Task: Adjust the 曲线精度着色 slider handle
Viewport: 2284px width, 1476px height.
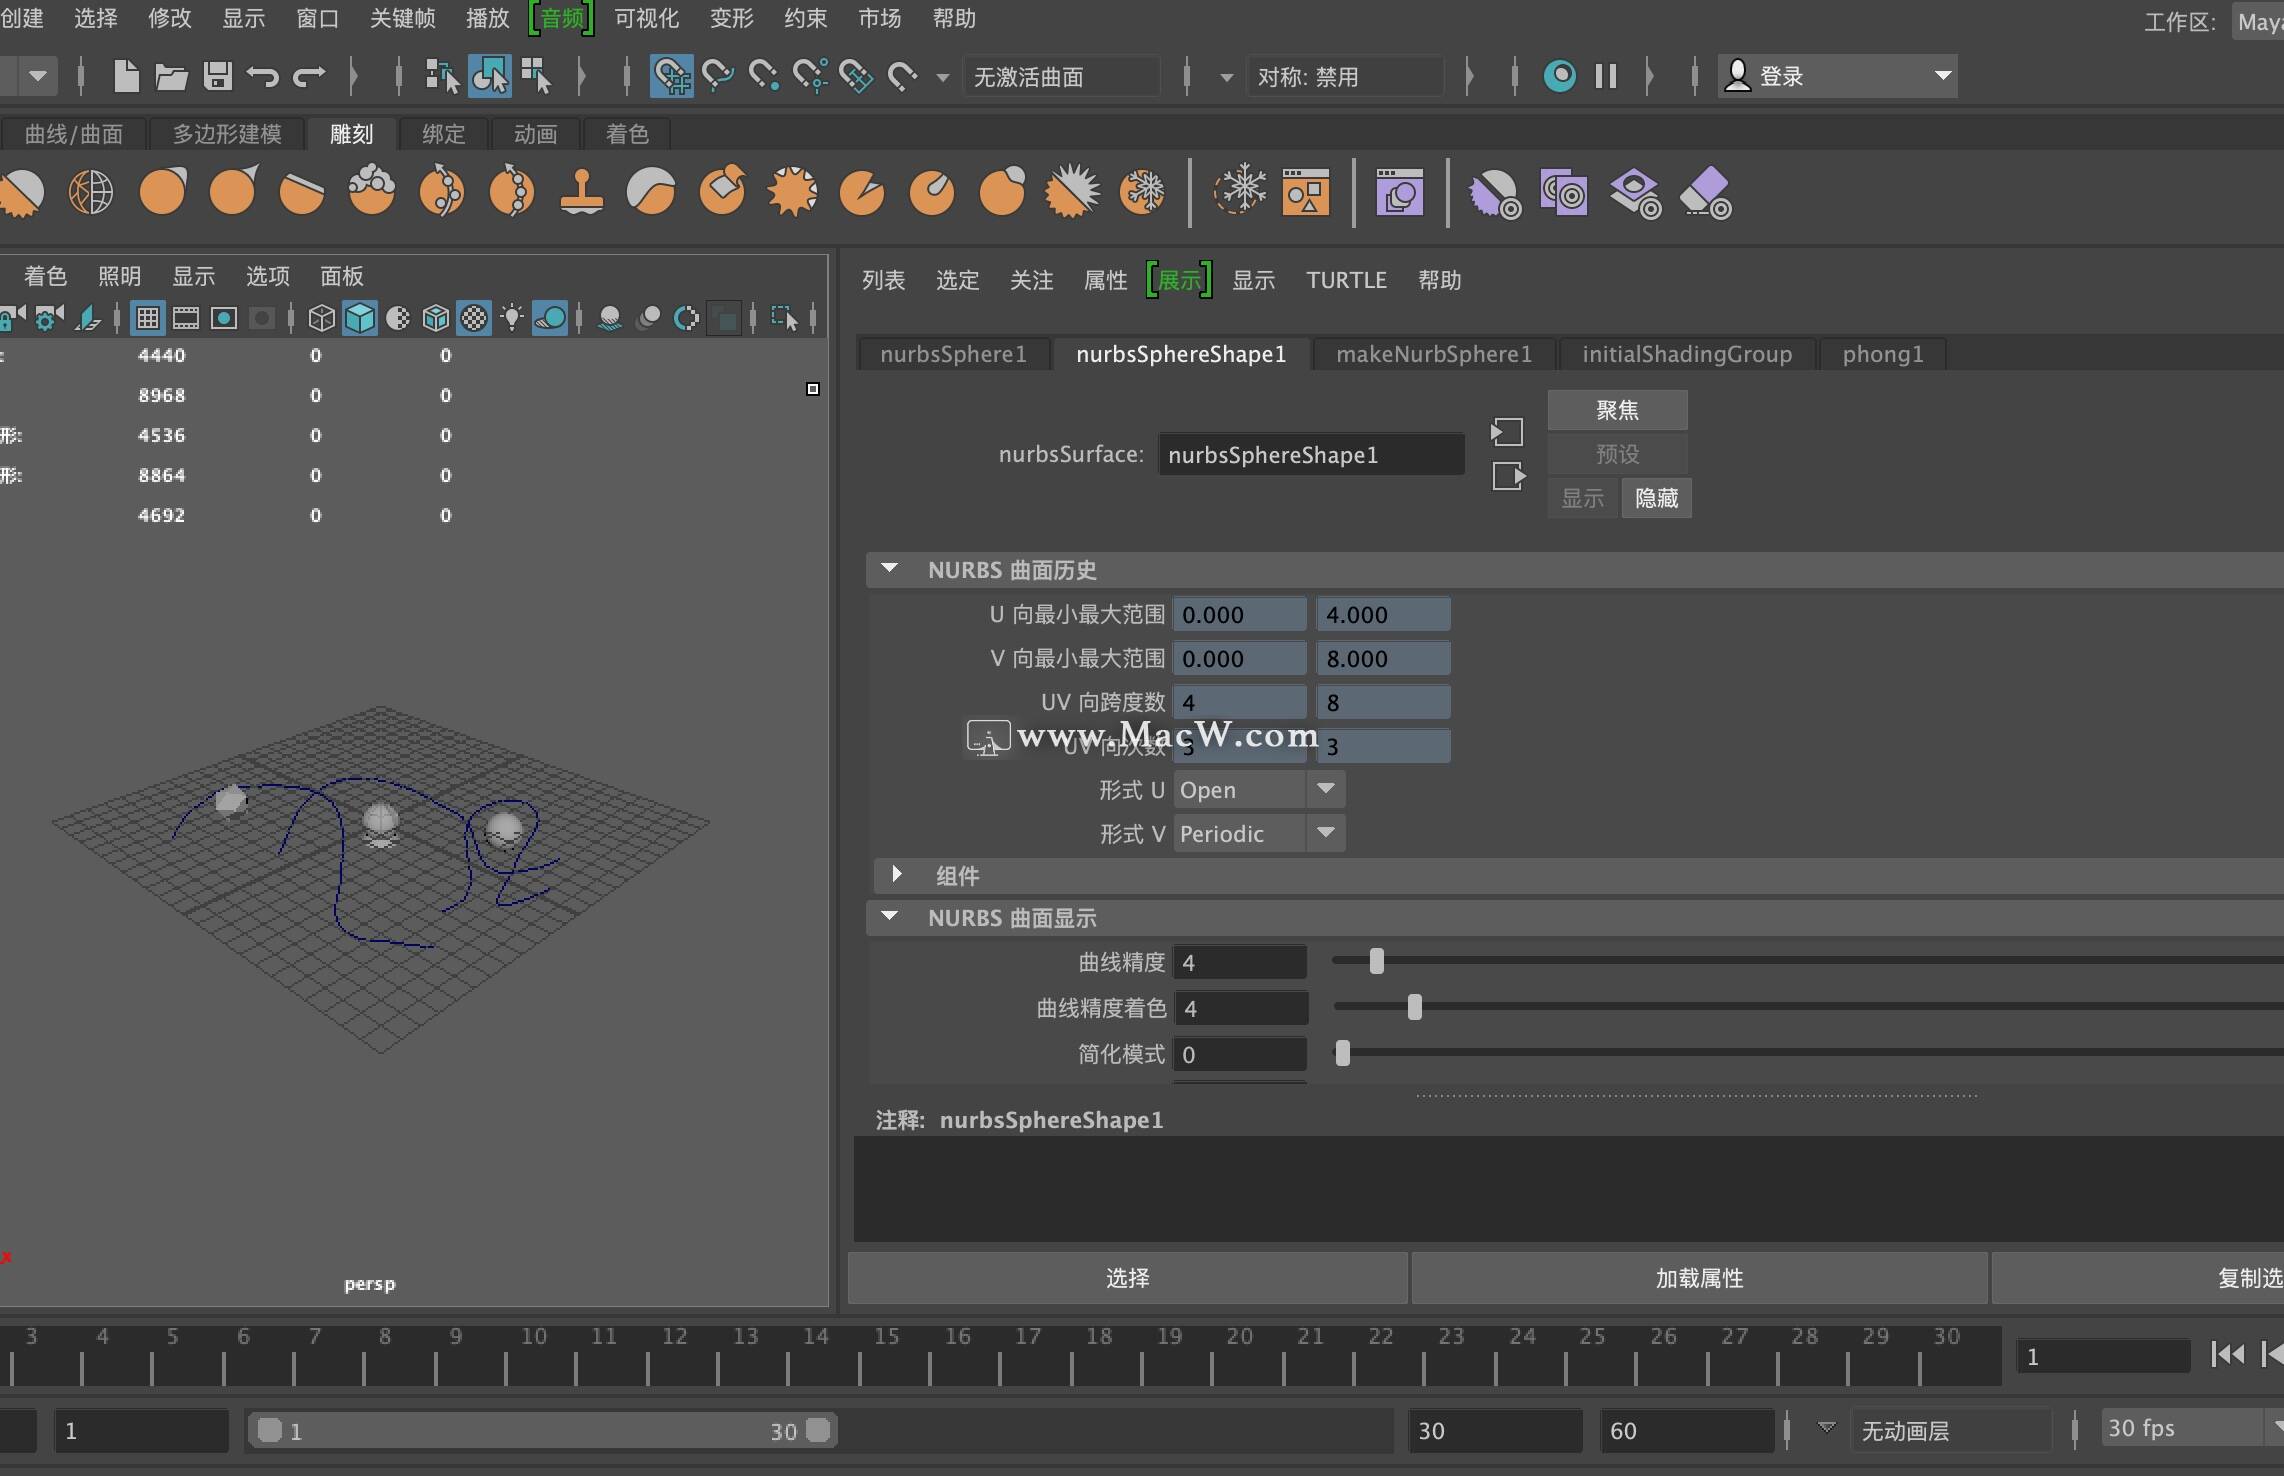Action: coord(1414,1007)
